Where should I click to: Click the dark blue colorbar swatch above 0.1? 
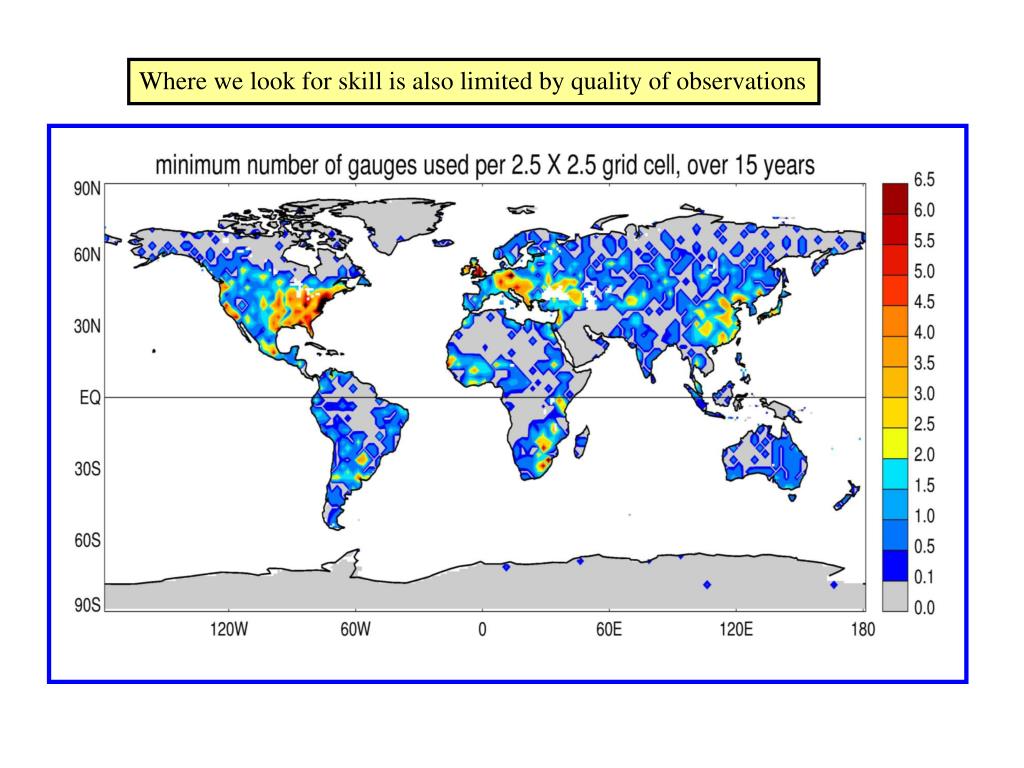point(895,566)
